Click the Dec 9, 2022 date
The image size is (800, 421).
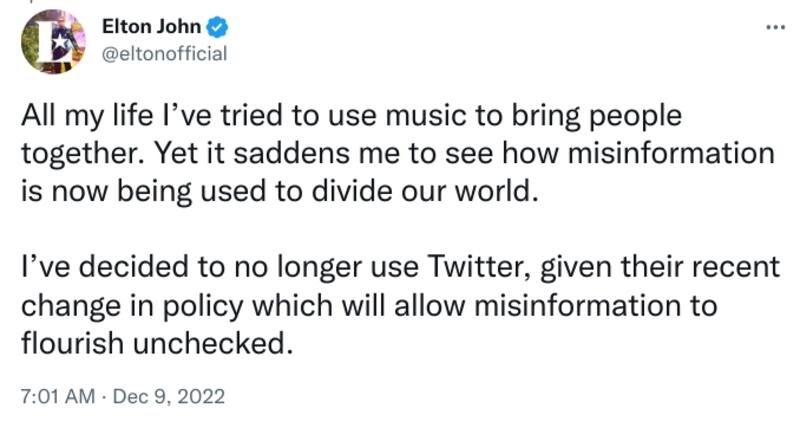(169, 395)
